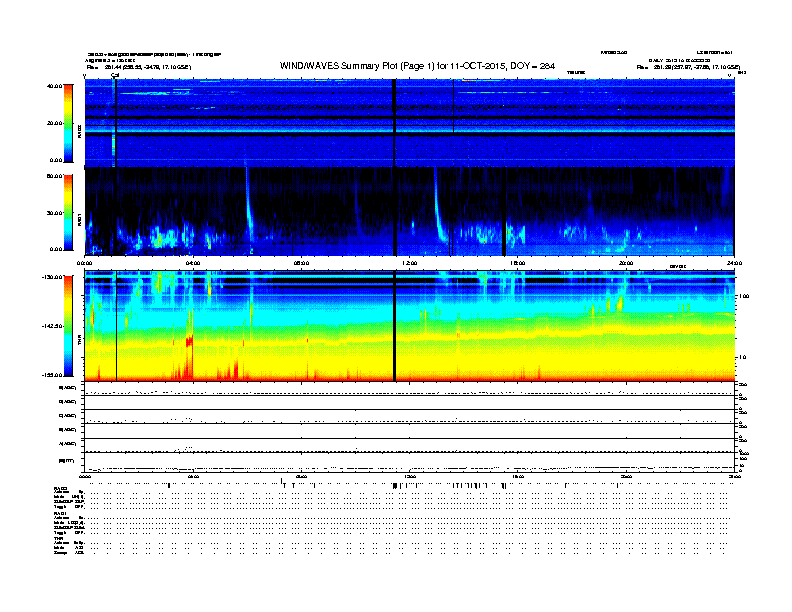Click the 20.00 tick on RAD2 scale
The height and width of the screenshot is (612, 792).
click(x=54, y=123)
